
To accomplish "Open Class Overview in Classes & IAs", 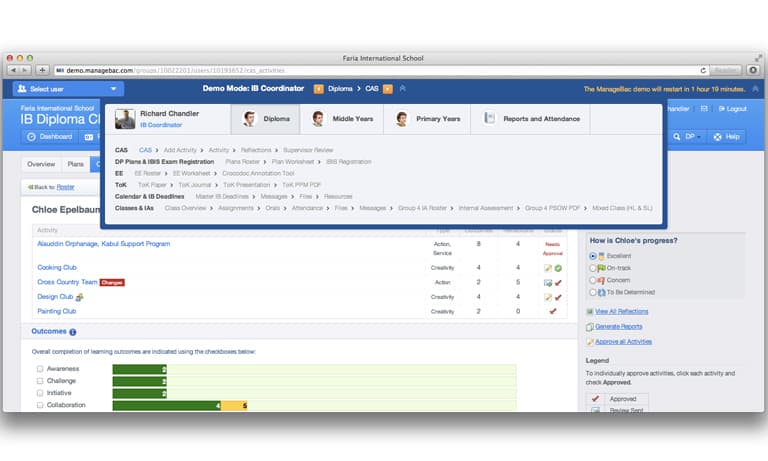I will [185, 208].
